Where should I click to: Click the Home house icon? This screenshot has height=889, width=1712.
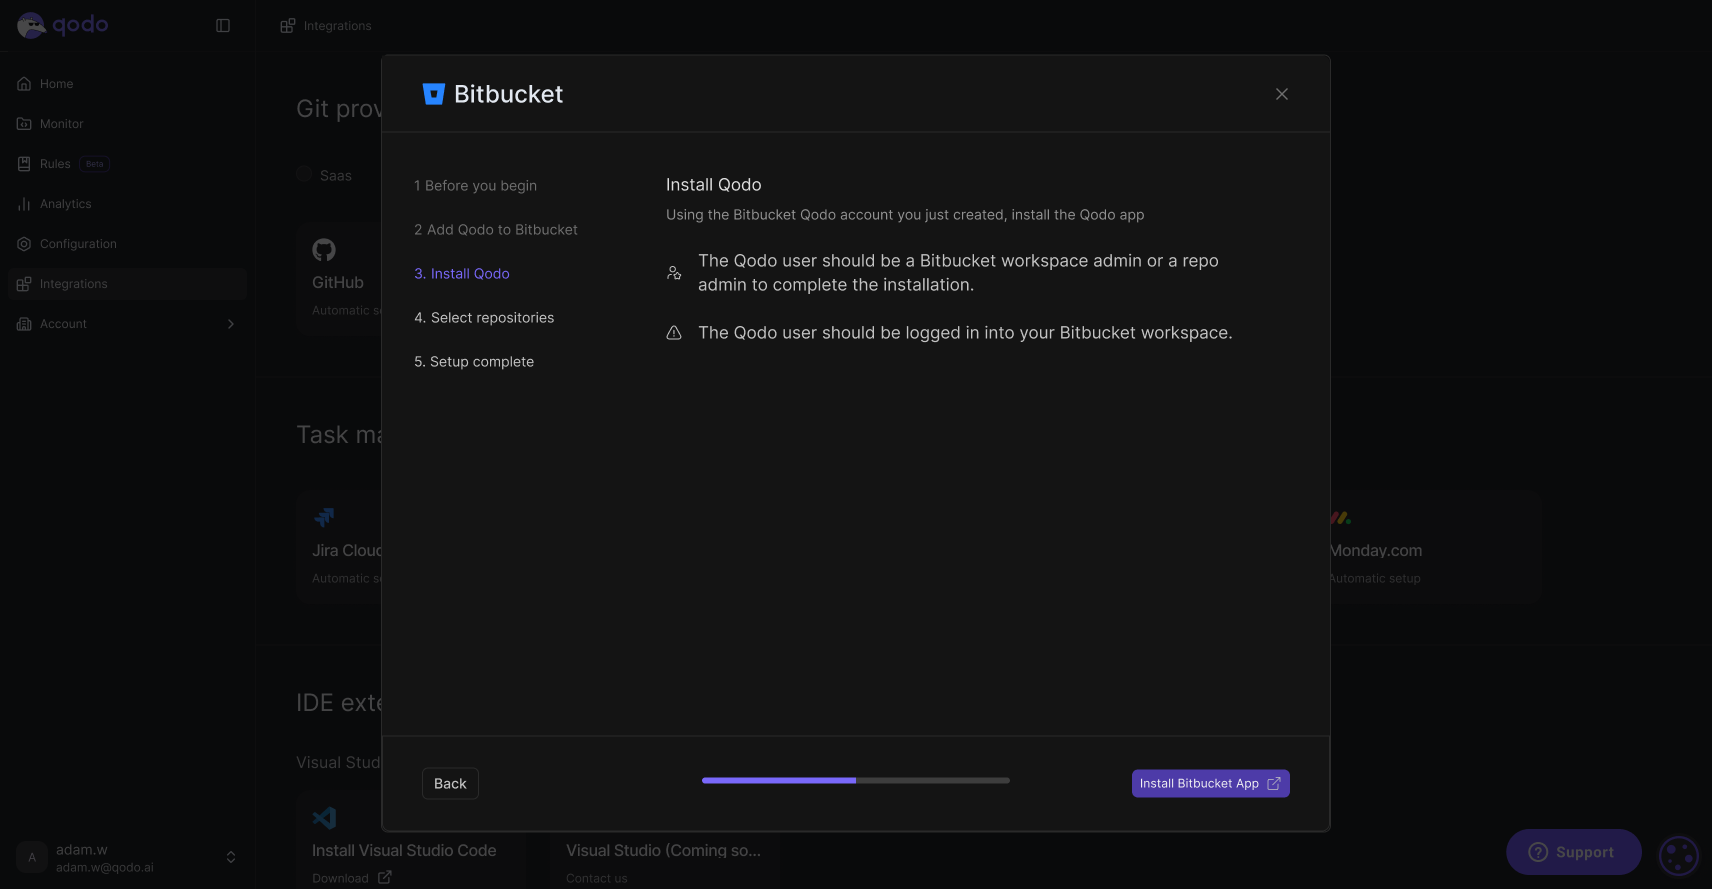[24, 84]
